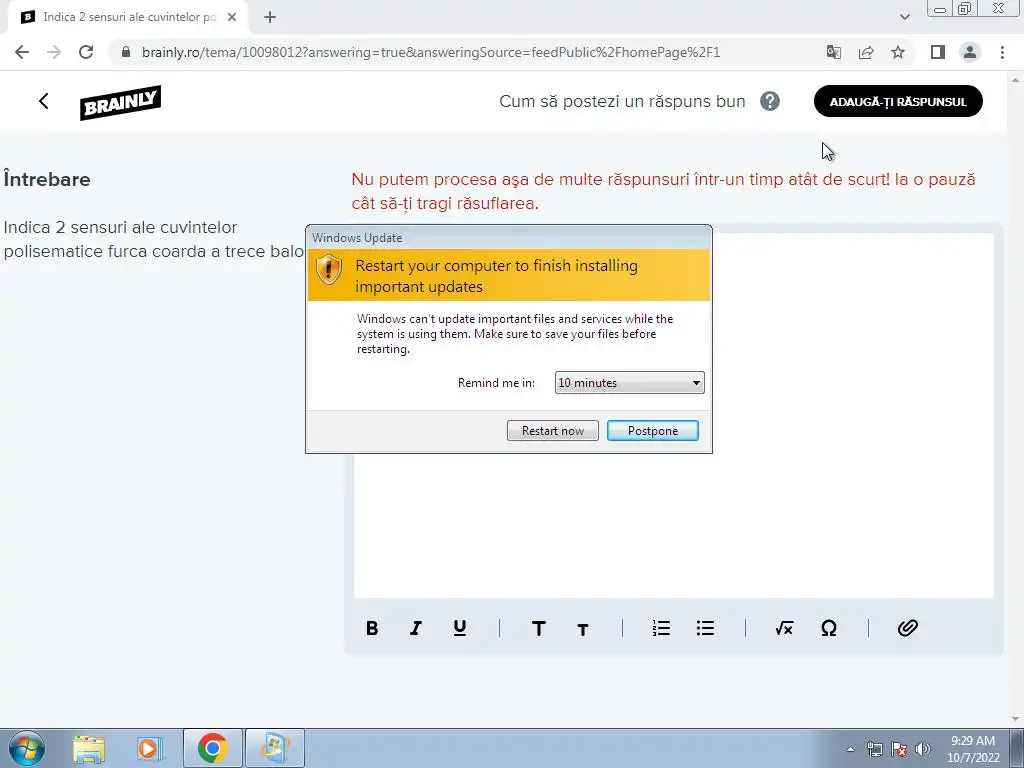Show hidden system tray icons

(850, 749)
